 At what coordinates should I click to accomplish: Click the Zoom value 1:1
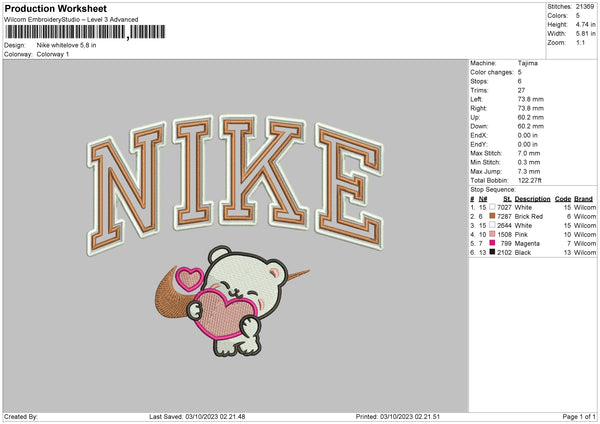click(x=580, y=42)
